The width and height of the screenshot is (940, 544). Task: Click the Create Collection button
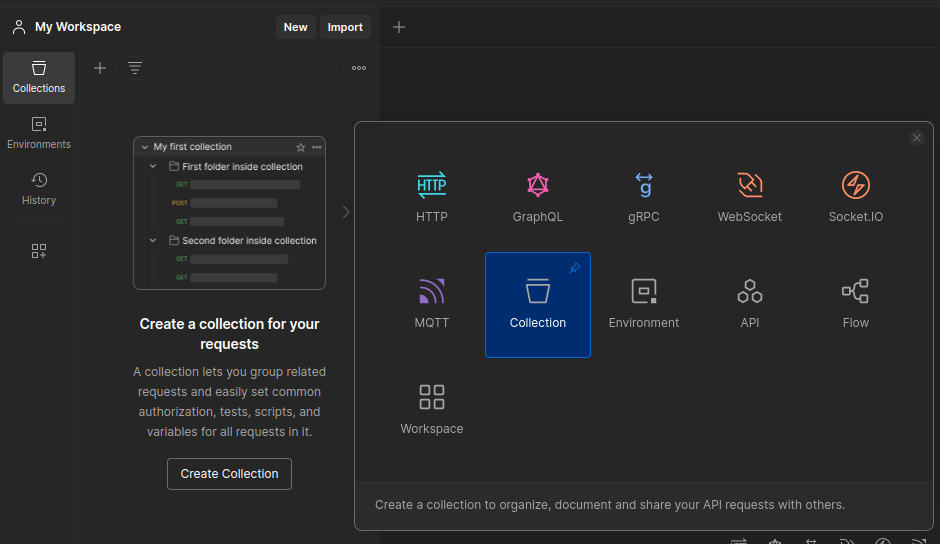pos(229,474)
